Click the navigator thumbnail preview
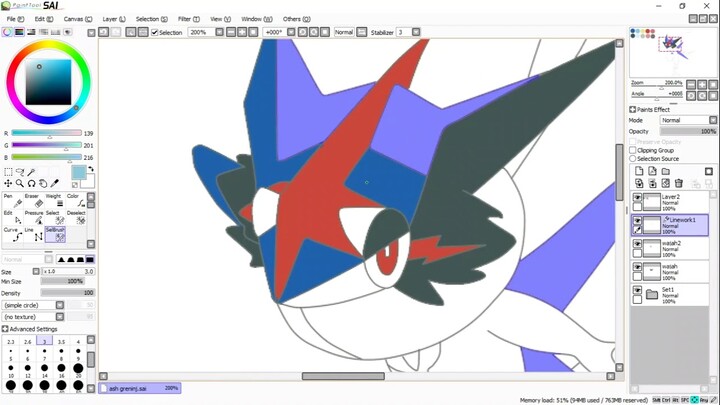720x405 pixels. [x=673, y=51]
